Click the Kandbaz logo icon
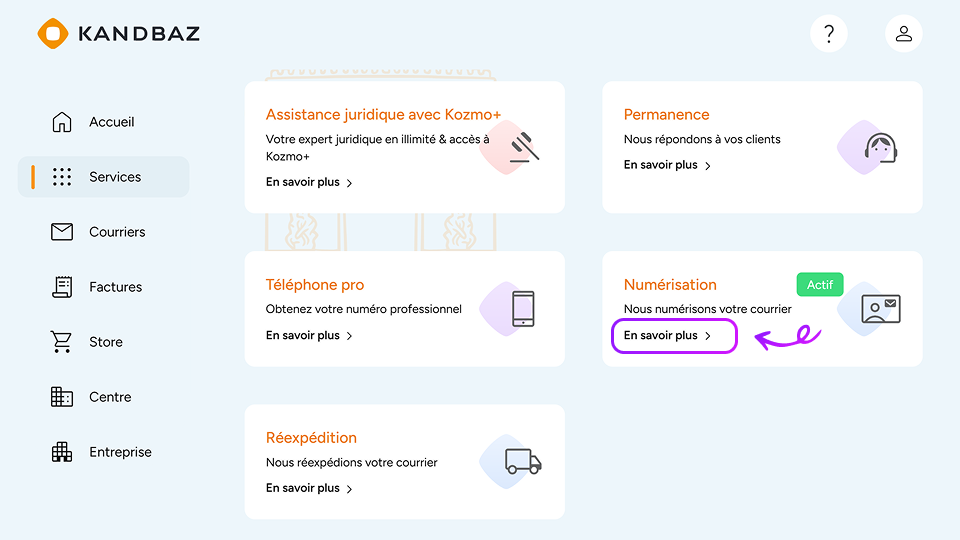Viewport: 960px width, 540px height. click(x=52, y=33)
